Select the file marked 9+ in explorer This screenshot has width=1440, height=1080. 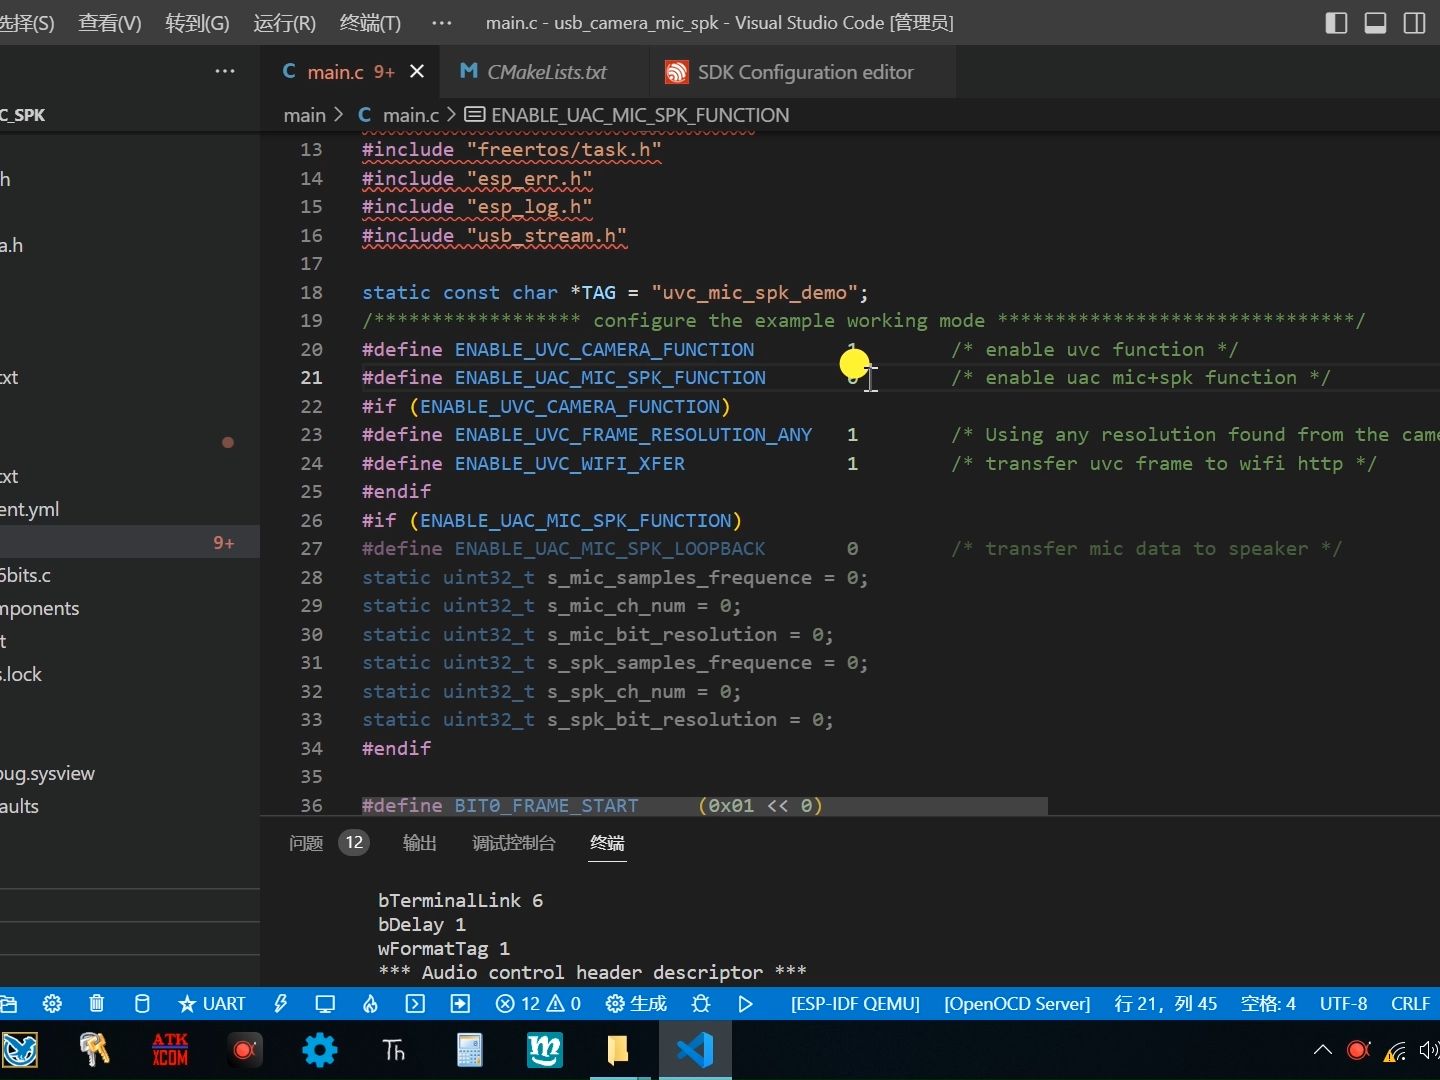[130, 542]
